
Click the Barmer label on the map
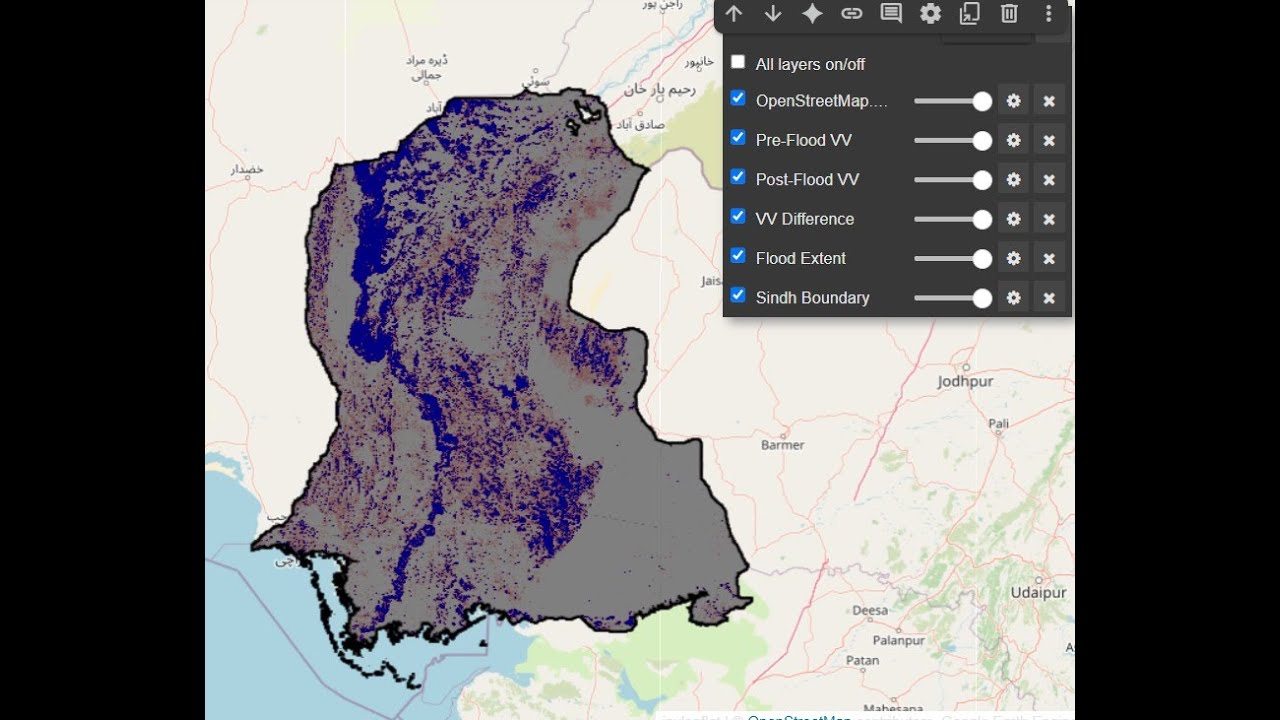pos(782,445)
